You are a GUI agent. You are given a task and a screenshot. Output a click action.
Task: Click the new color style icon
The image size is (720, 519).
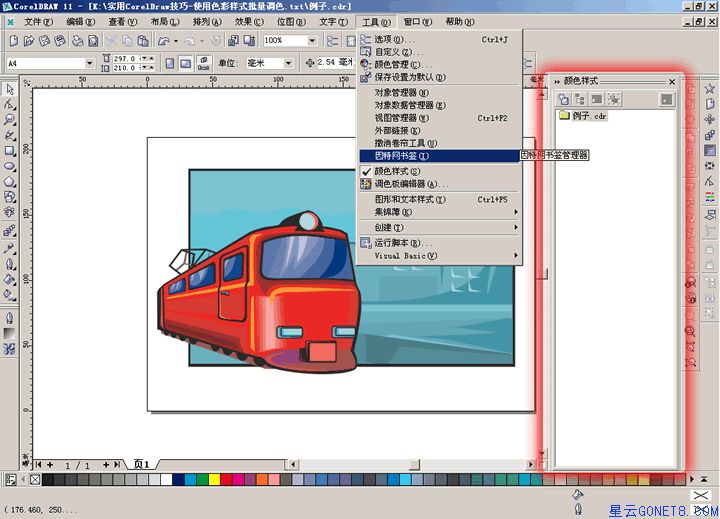pyautogui.click(x=563, y=99)
